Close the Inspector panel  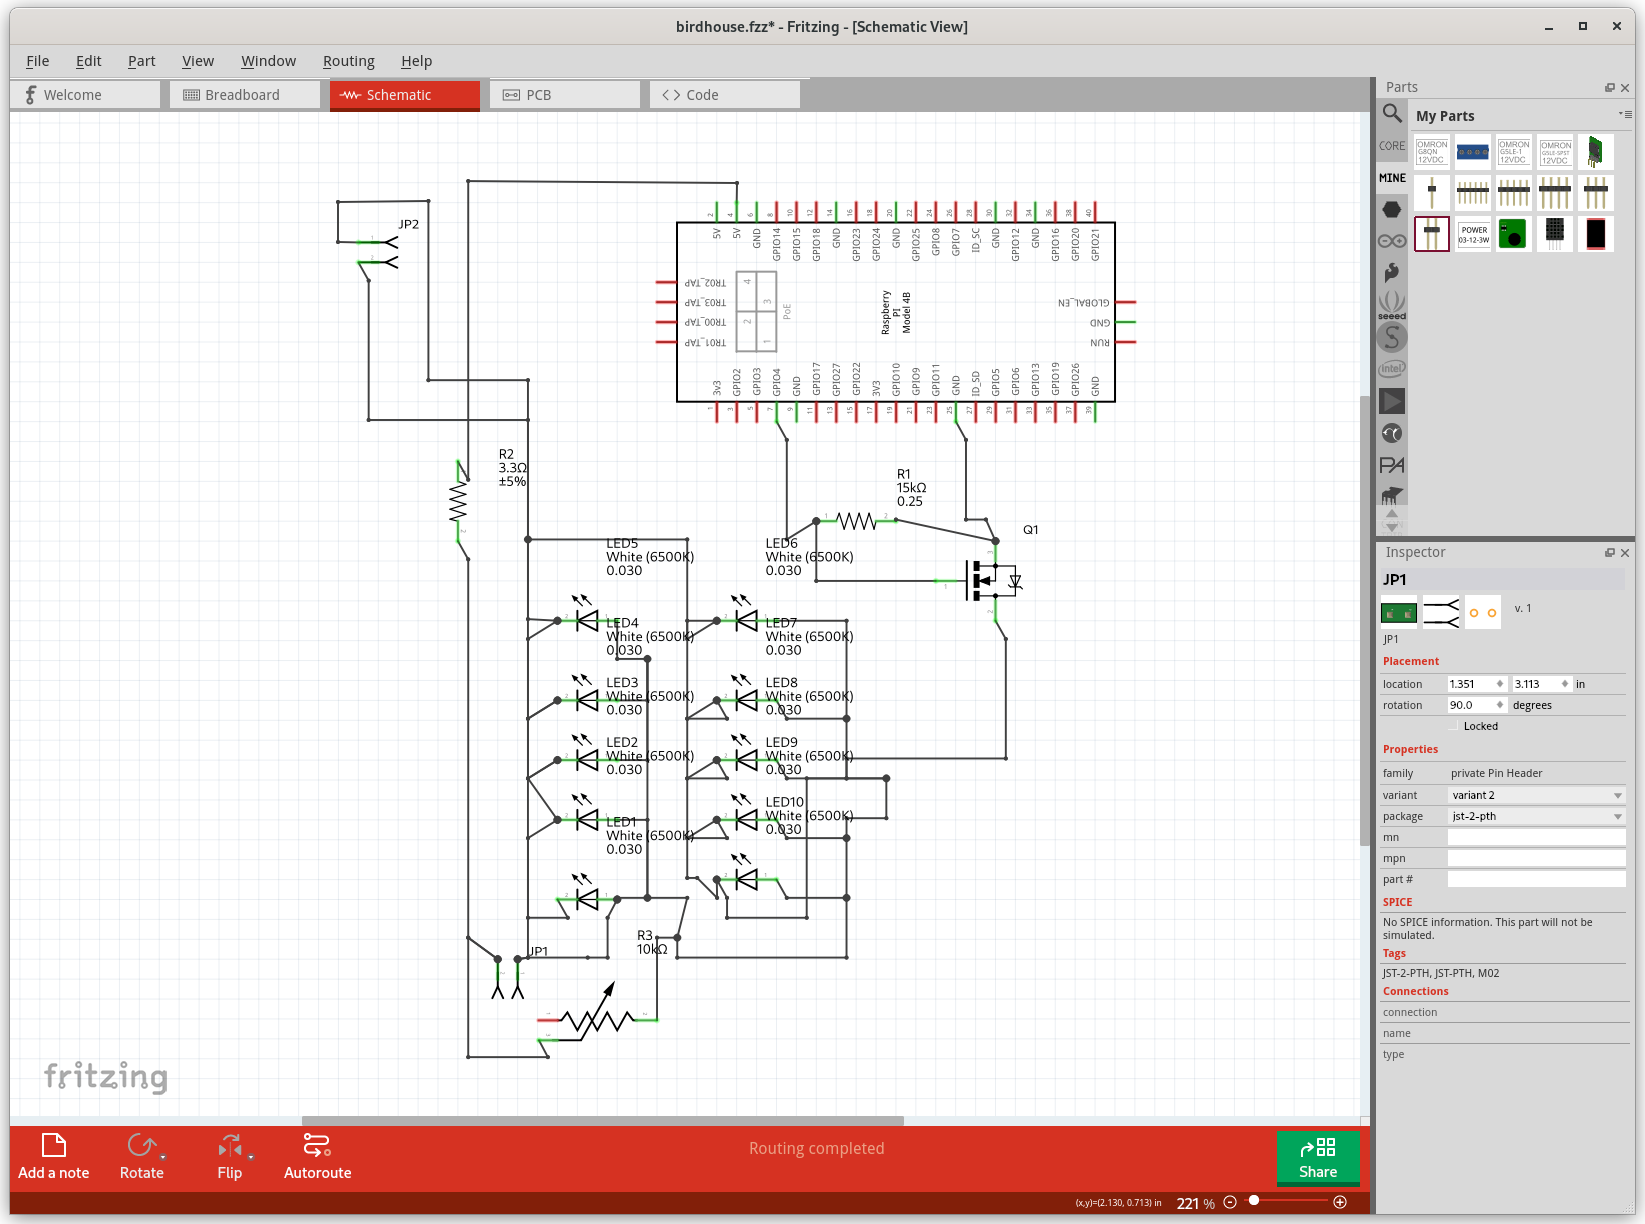(x=1625, y=553)
